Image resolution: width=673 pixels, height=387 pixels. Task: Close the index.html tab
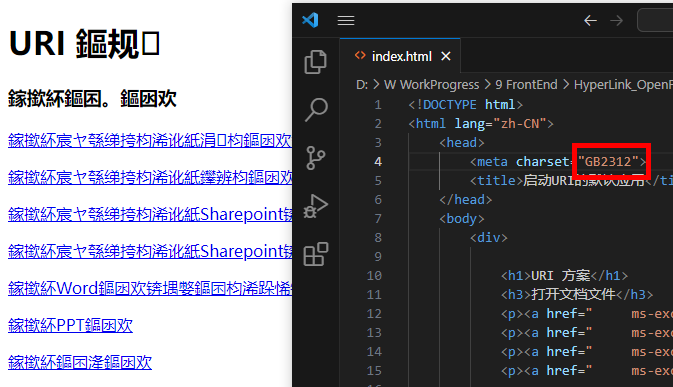446,56
